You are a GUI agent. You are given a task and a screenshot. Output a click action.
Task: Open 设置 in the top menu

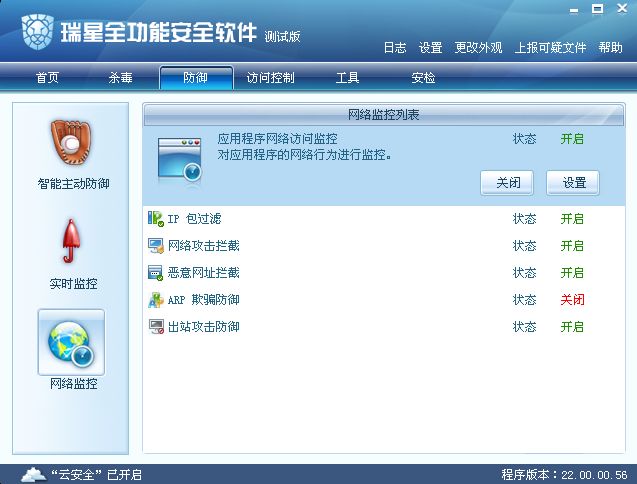[430, 48]
